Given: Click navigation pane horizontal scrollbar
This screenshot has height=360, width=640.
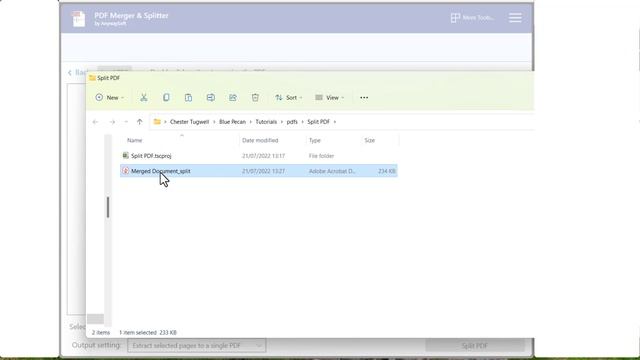Looking at the screenshot, I should [x=96, y=319].
